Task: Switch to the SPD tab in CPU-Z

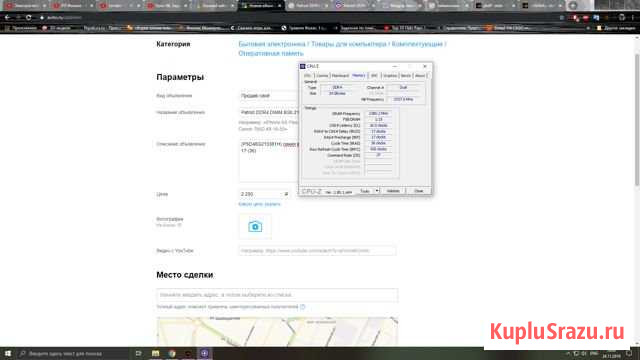Action: click(374, 76)
